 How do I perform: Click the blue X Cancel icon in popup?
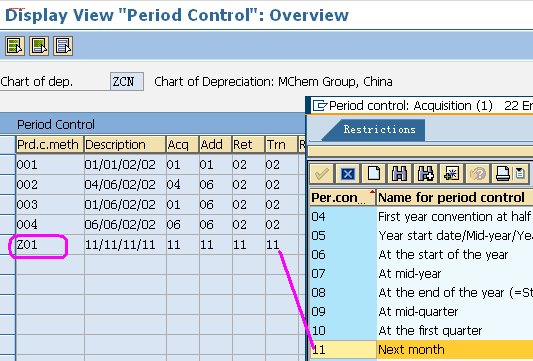347,174
